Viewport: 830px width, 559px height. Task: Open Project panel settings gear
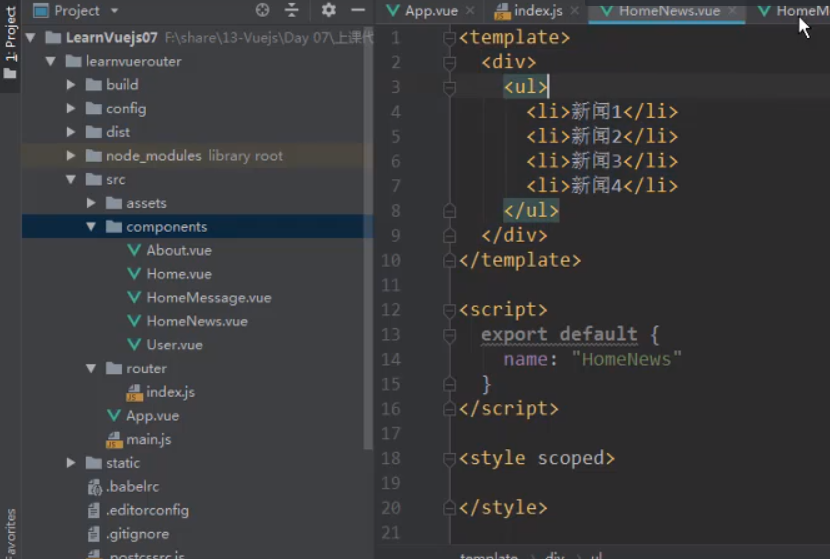[x=329, y=10]
